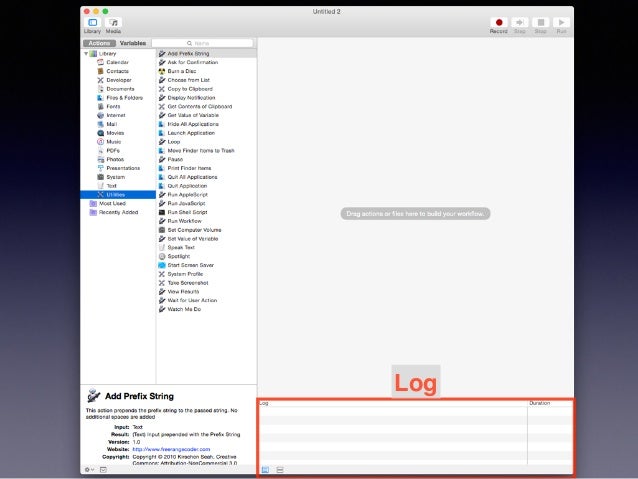Viewport: 638px width, 479px height.
Task: Click the Speak Text icon
Action: click(162, 247)
